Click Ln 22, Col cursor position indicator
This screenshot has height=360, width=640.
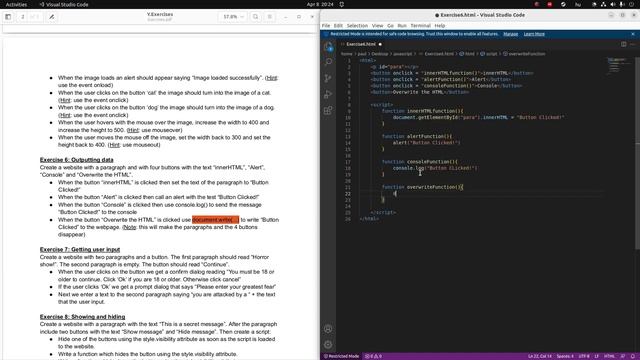point(540,356)
